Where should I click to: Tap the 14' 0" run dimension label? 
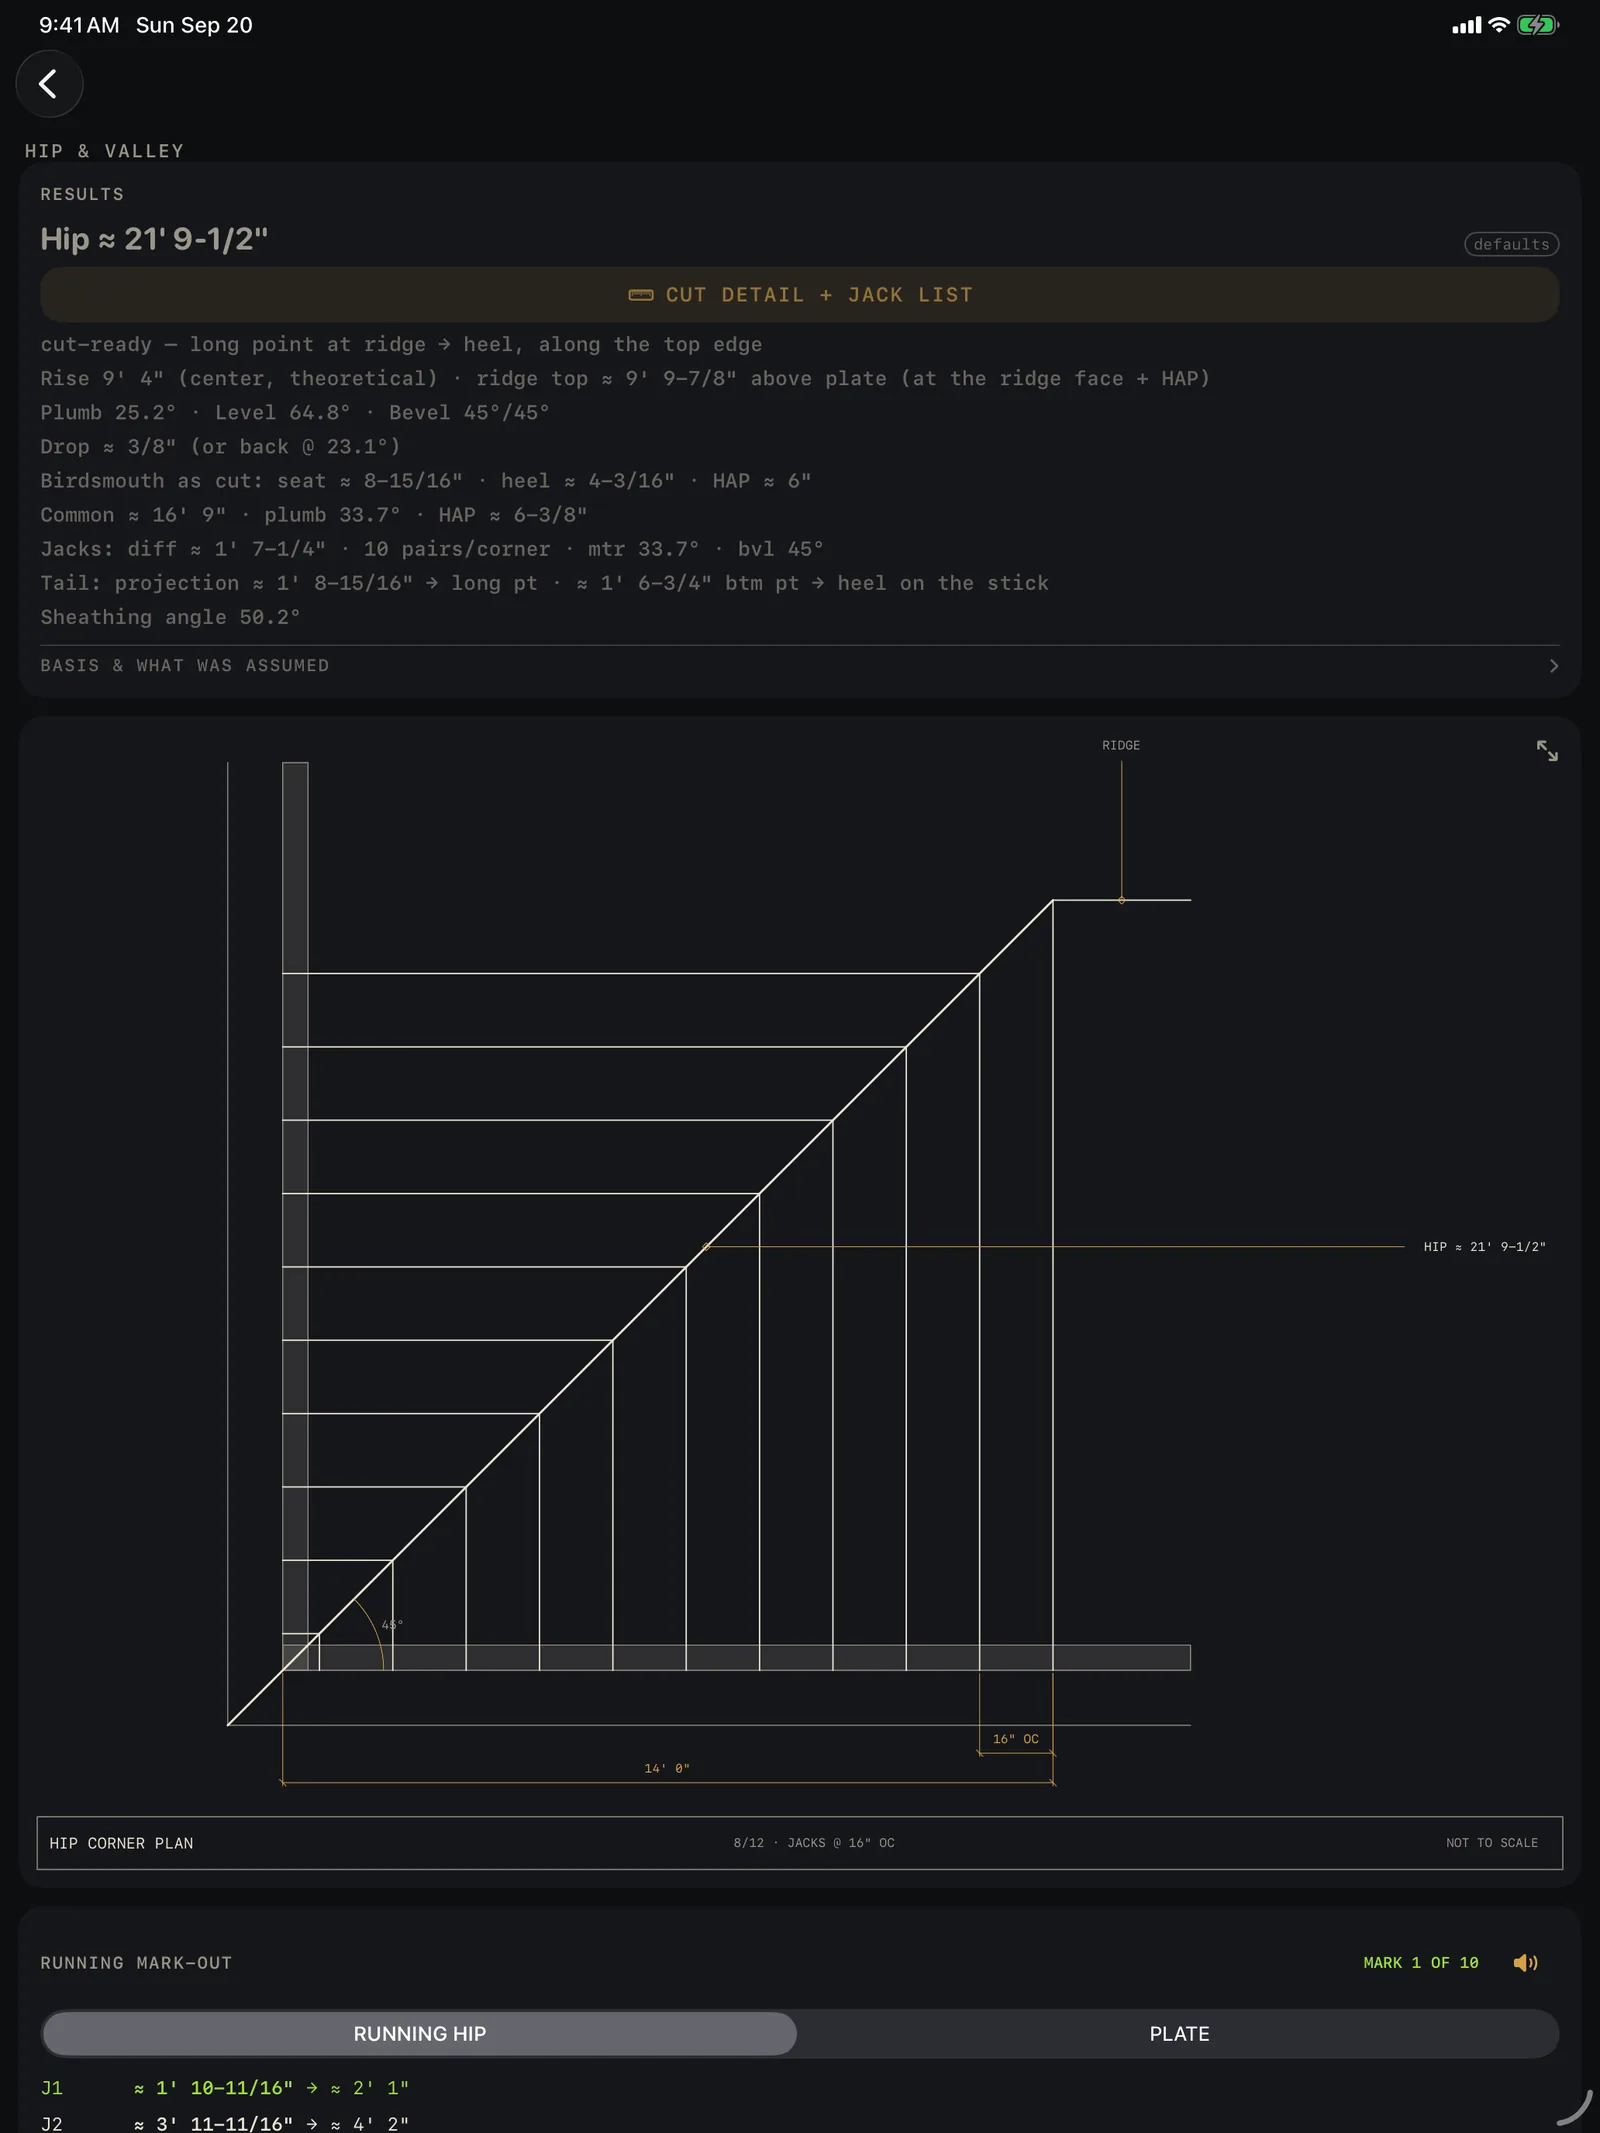(667, 1769)
